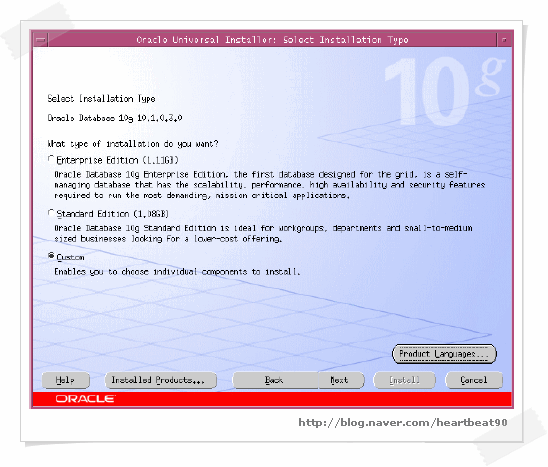548x467 pixels.
Task: Cancel the Oracle installation
Action: (474, 380)
